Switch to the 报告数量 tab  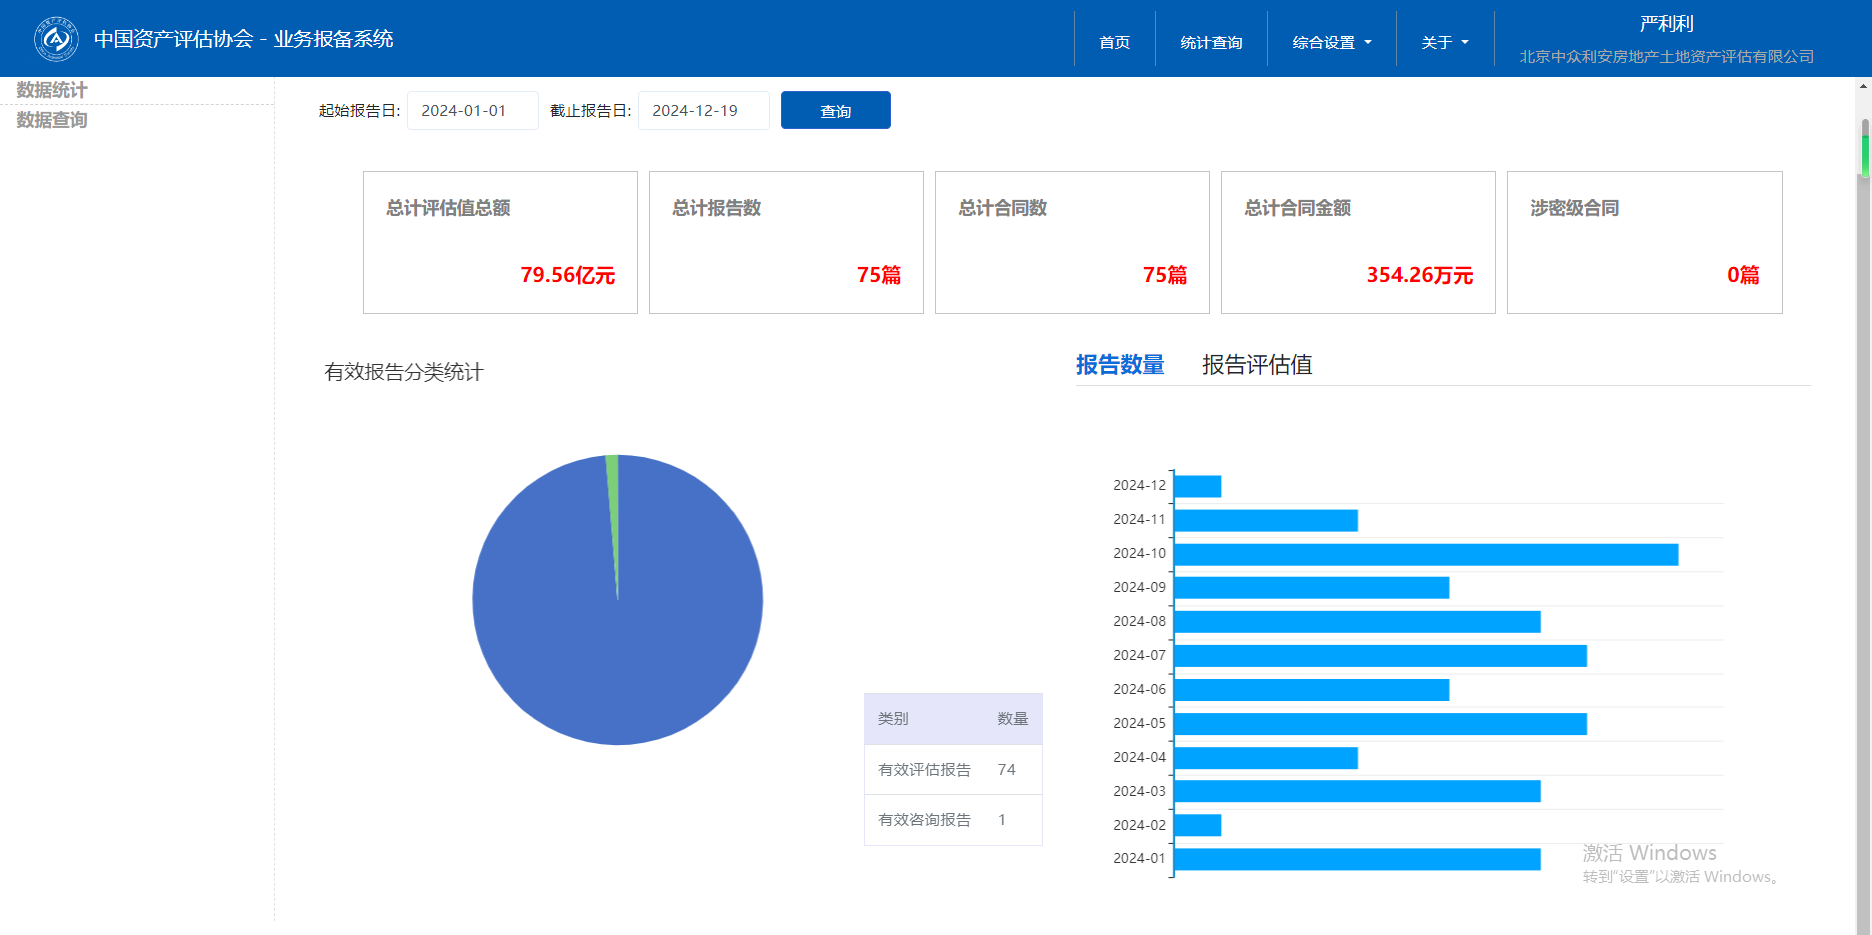[x=1119, y=365]
